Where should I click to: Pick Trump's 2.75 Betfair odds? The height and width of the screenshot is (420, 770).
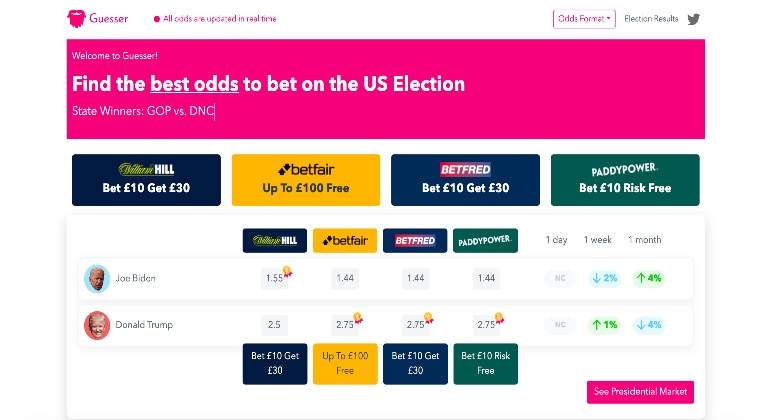(x=345, y=325)
